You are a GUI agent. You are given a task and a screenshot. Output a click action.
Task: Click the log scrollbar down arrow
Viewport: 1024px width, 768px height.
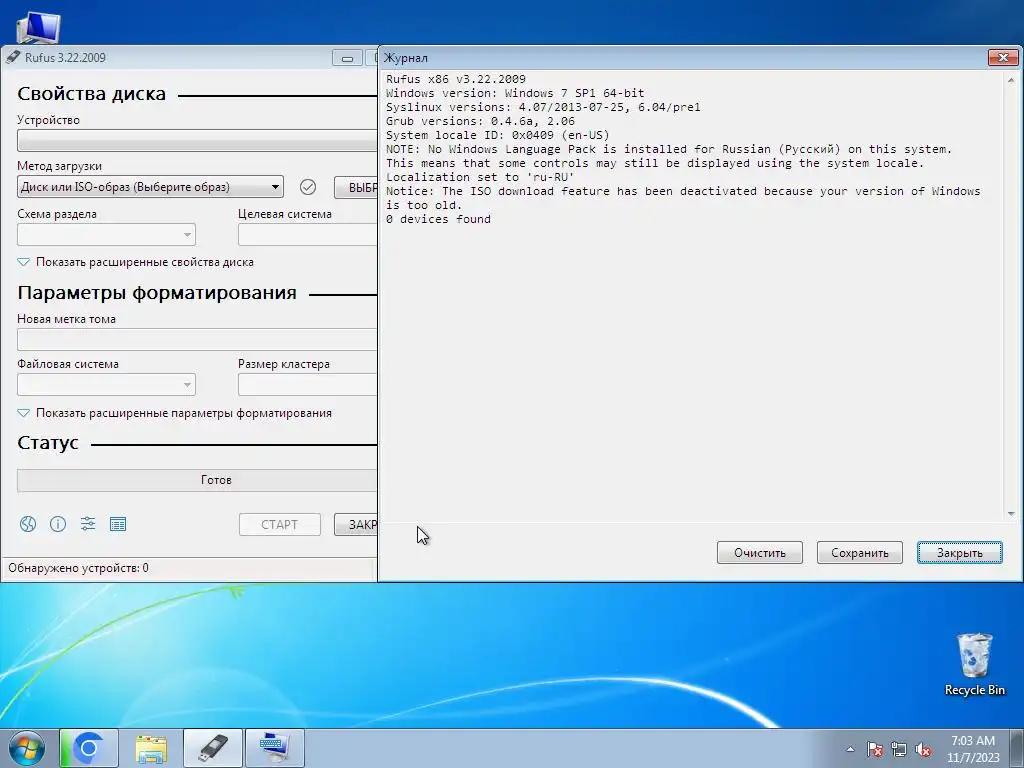[x=1011, y=514]
